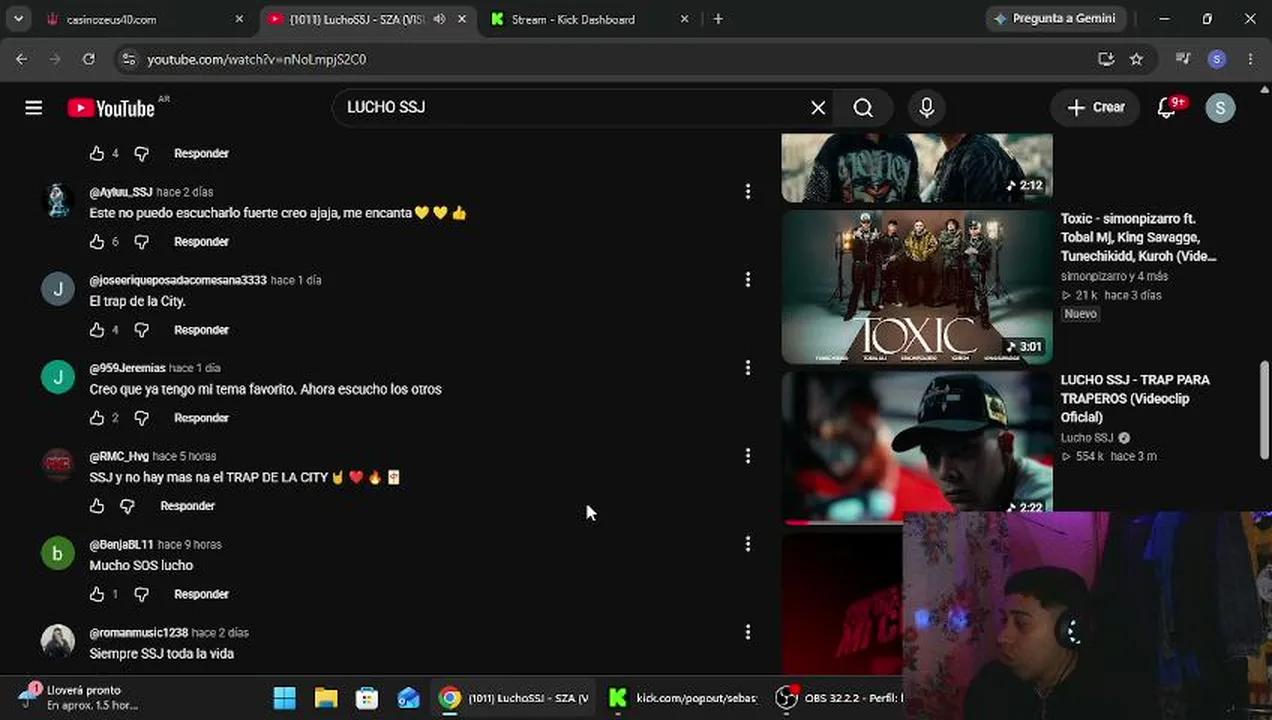Viewport: 1272px width, 720px height.
Task: Open the account avatar menu
Action: 1220,108
